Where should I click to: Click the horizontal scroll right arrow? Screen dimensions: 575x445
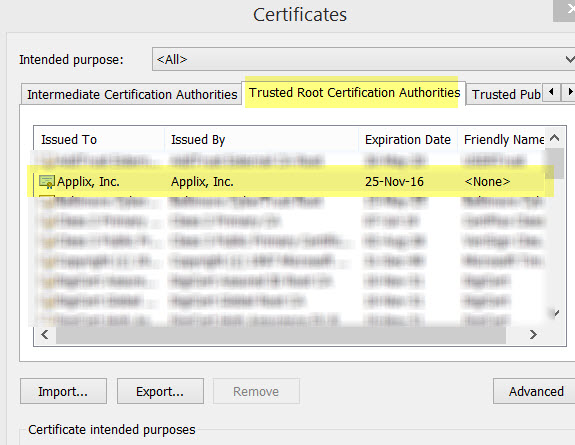(533, 335)
